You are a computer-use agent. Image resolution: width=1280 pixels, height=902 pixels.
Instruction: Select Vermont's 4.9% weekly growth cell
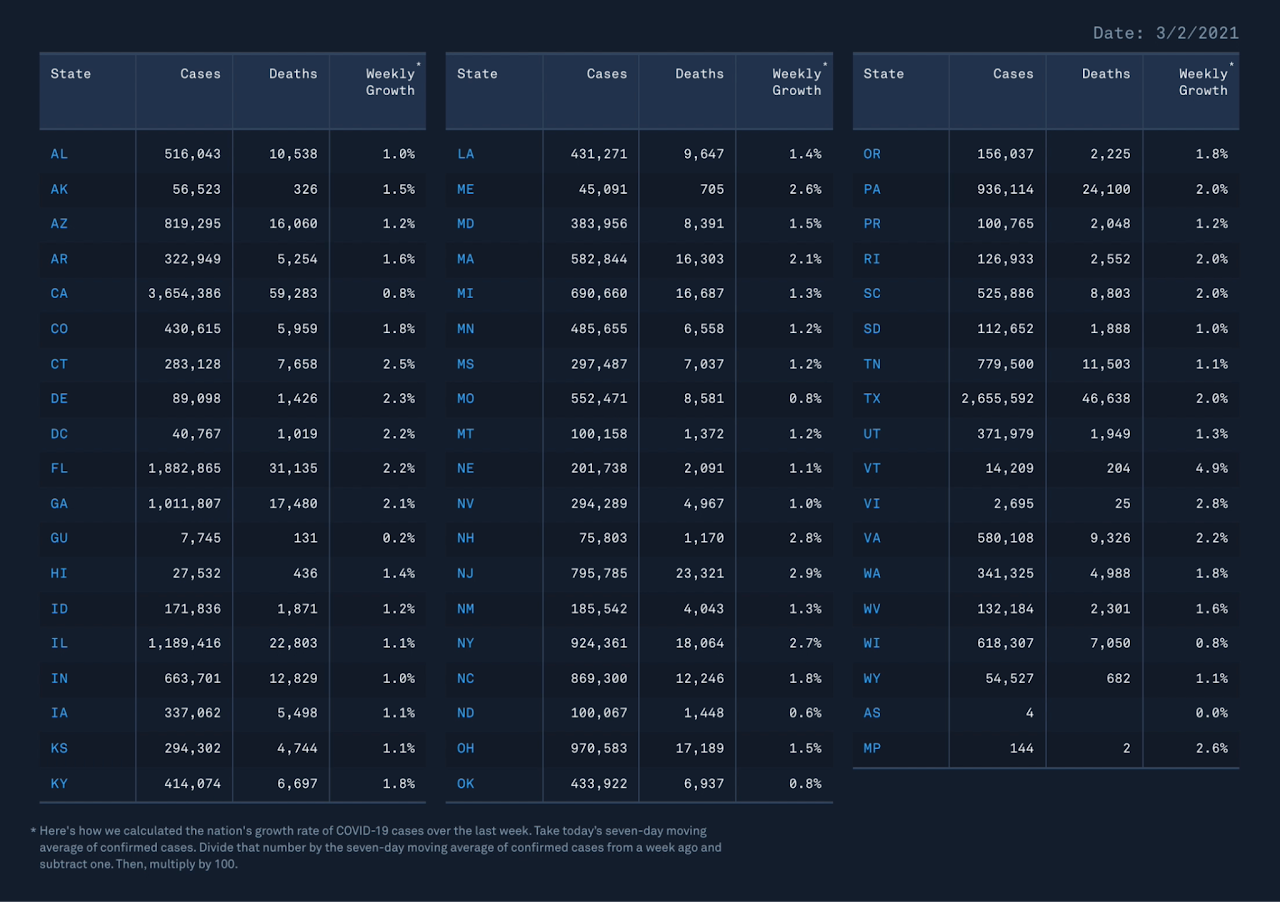pos(1211,468)
